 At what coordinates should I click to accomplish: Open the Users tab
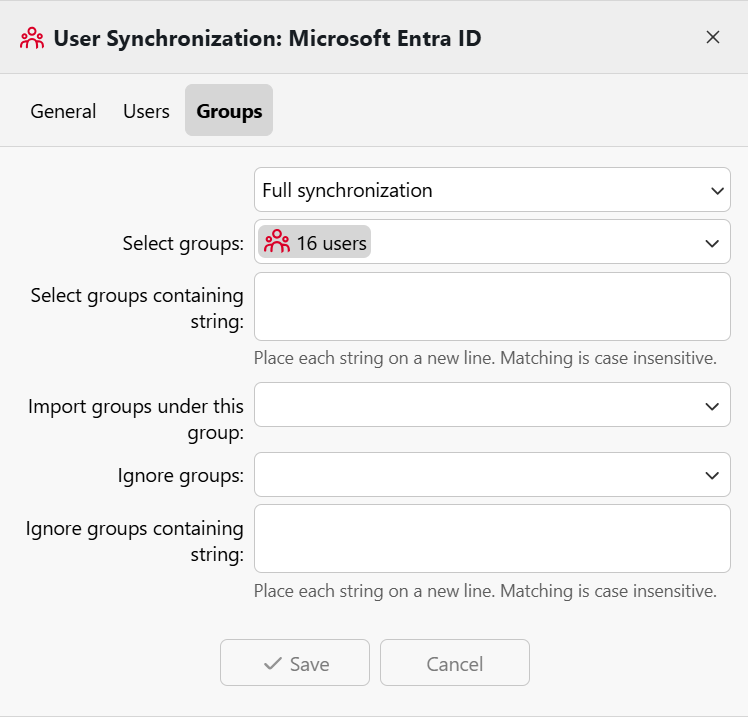pyautogui.click(x=146, y=111)
